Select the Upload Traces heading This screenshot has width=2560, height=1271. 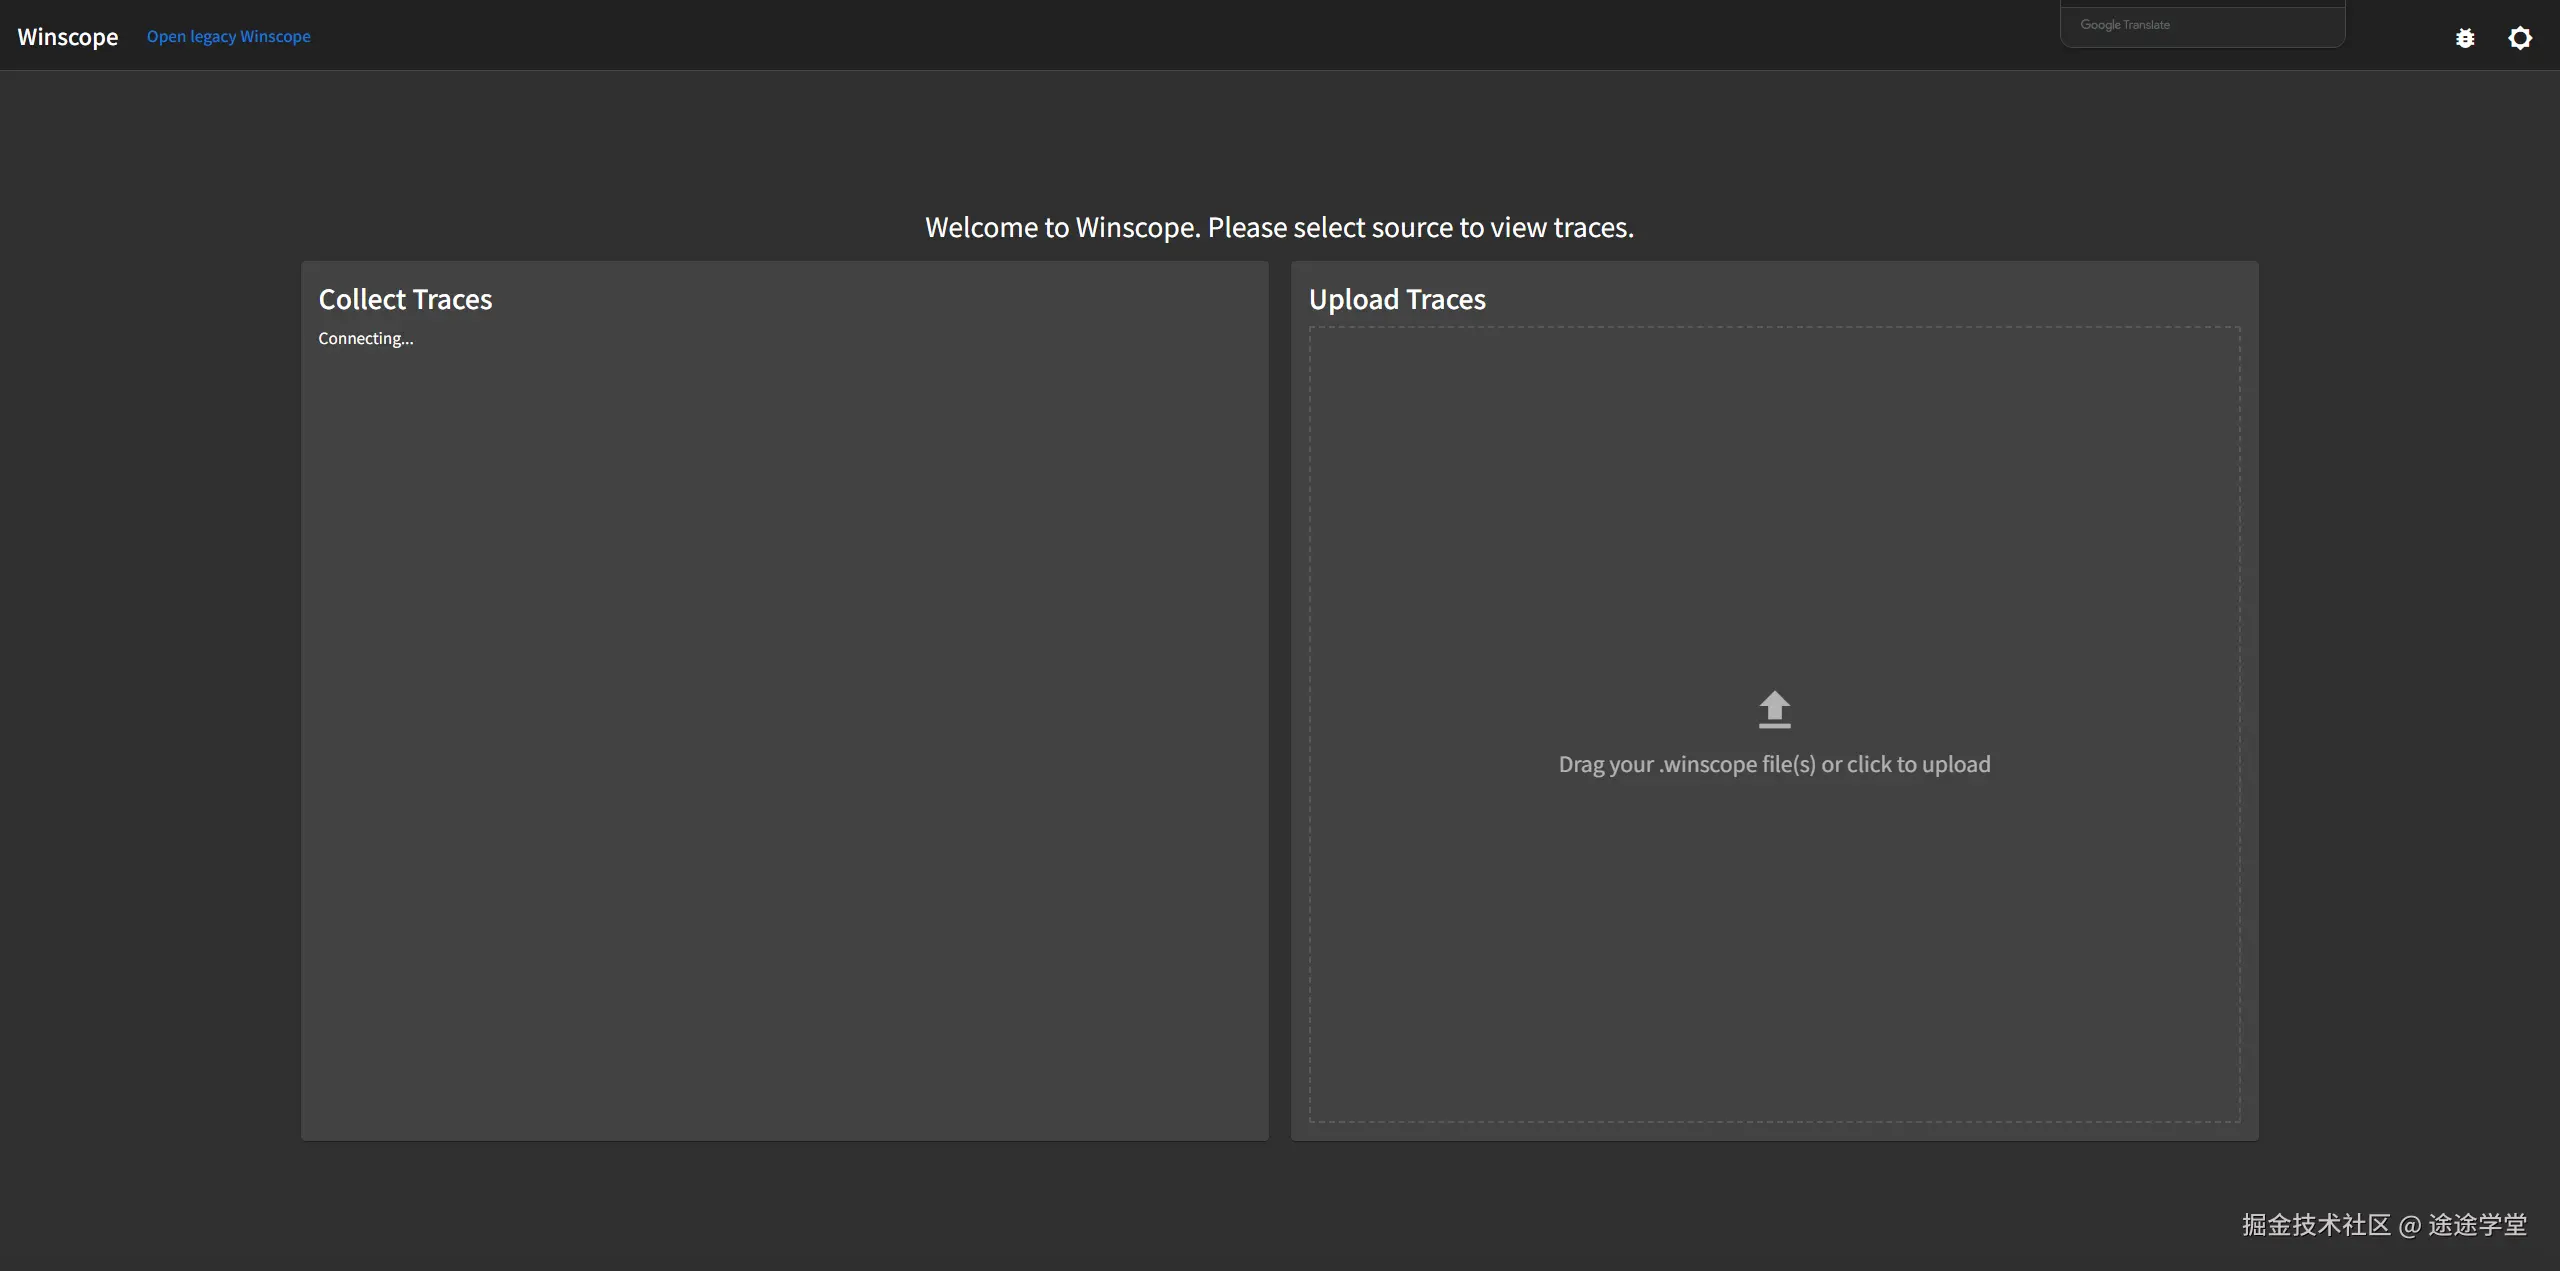(1397, 299)
